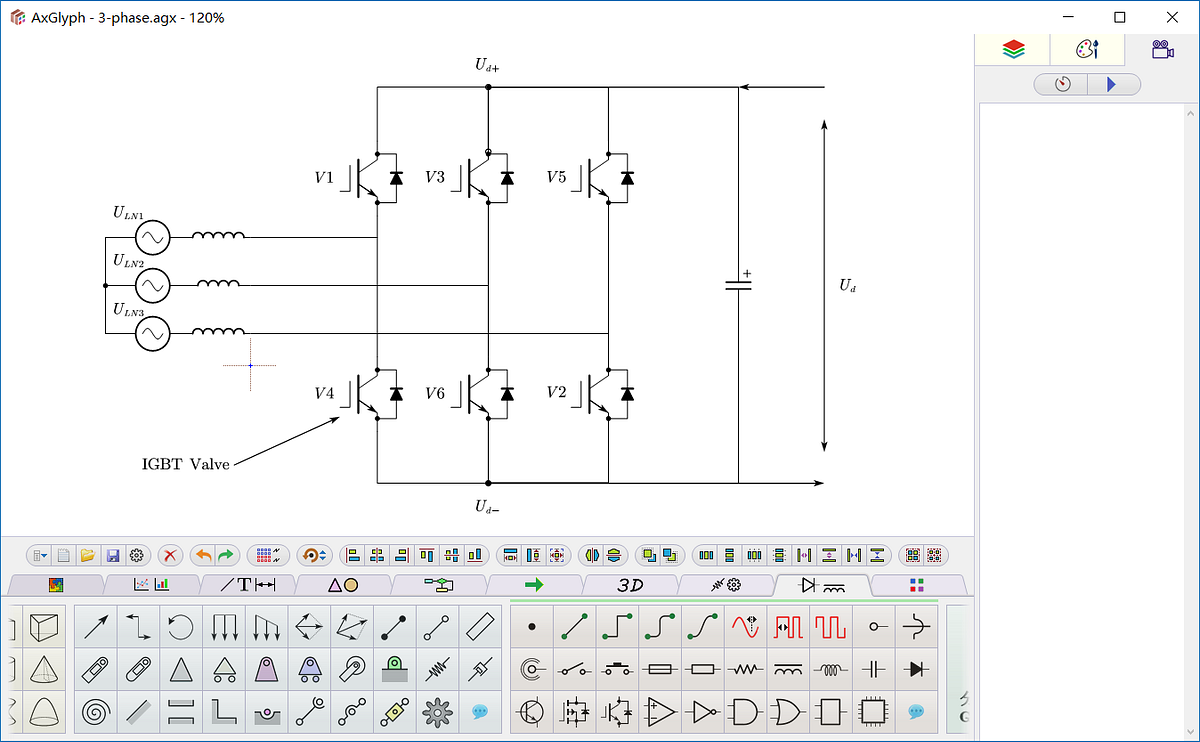The image size is (1200, 742).
Task: Toggle the timer button beside the play control
Action: [1060, 84]
